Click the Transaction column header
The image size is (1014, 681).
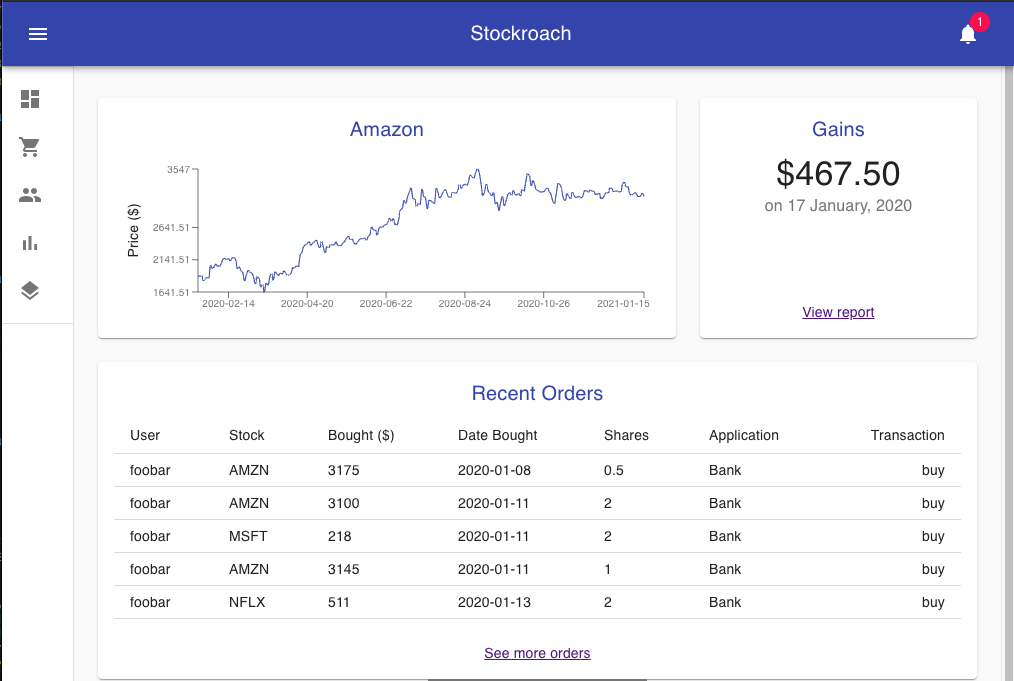907,435
